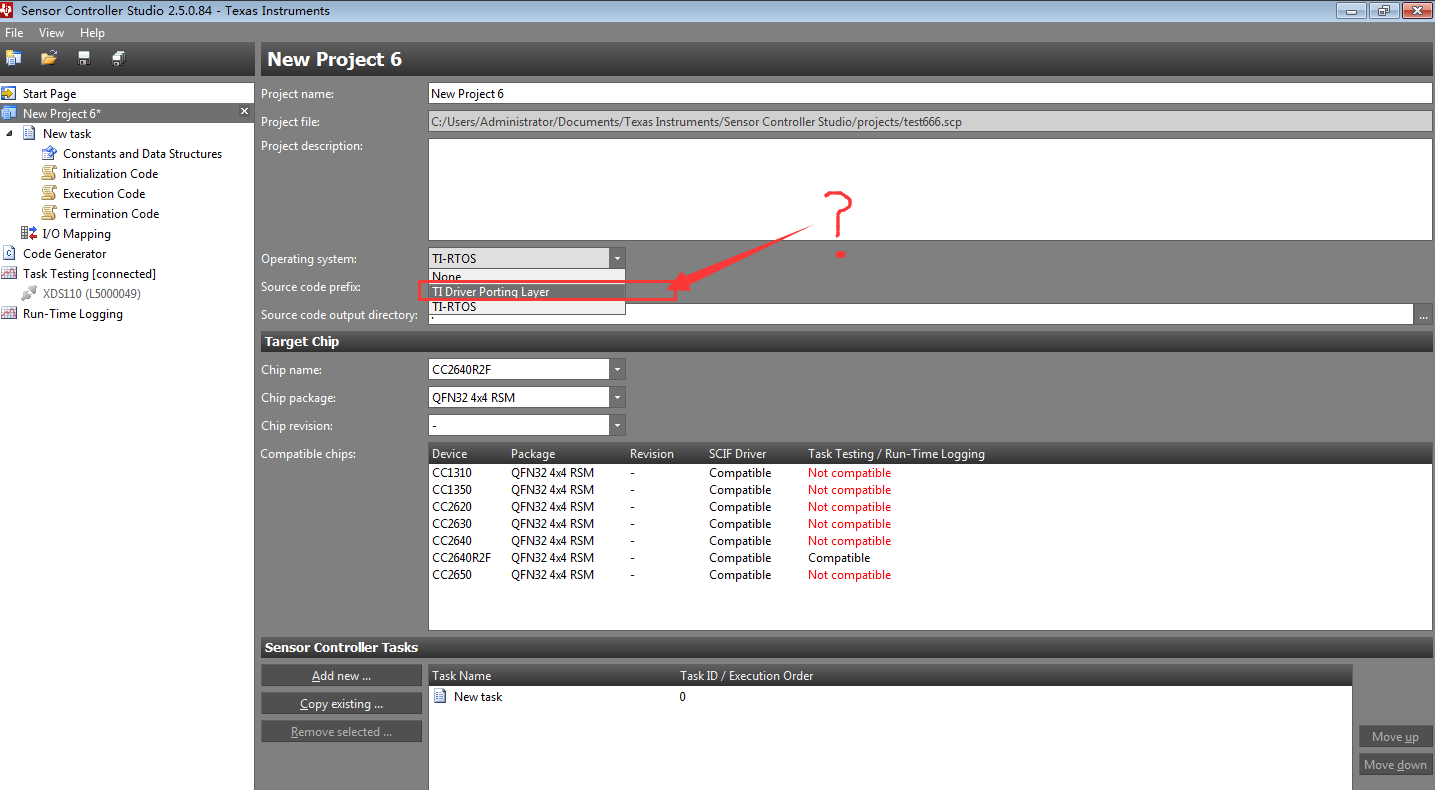Collapse the New task tree node
The image size is (1435, 790).
(10, 133)
